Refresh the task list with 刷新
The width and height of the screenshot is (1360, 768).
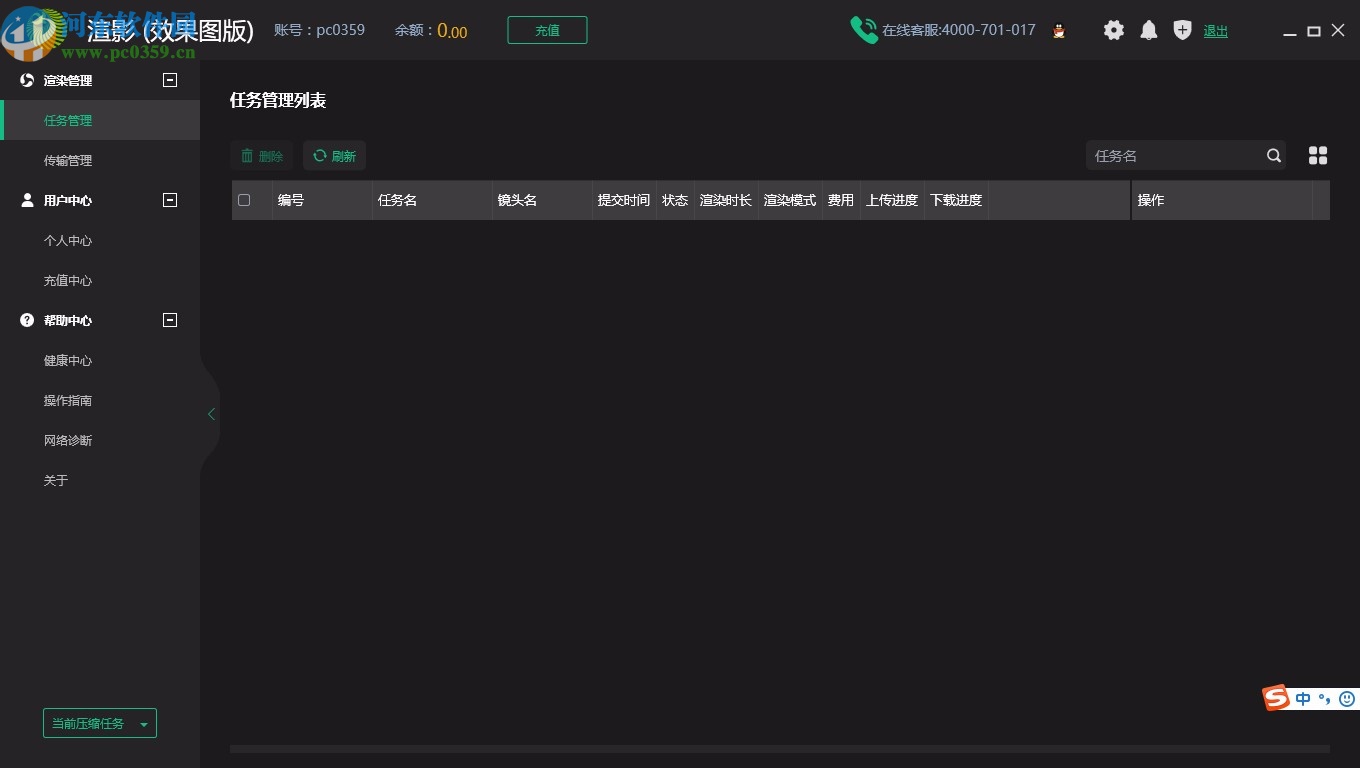(x=334, y=155)
